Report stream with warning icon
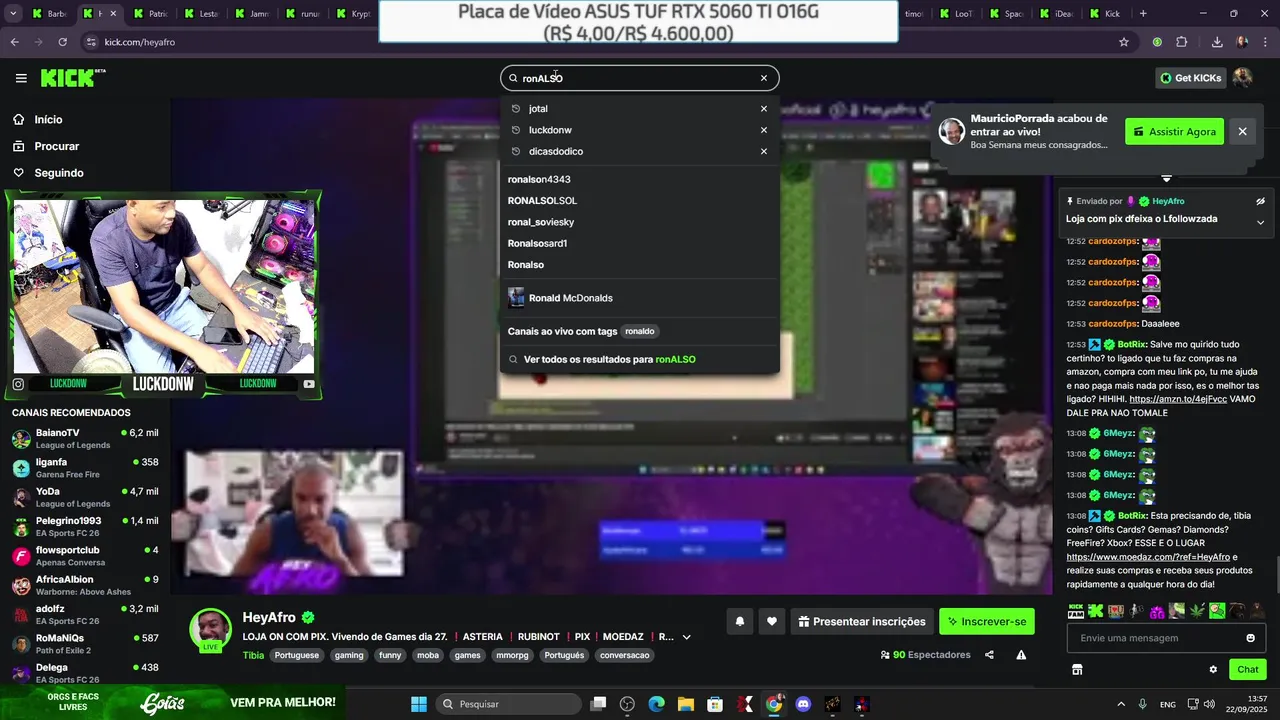The width and height of the screenshot is (1280, 720). click(x=1021, y=655)
